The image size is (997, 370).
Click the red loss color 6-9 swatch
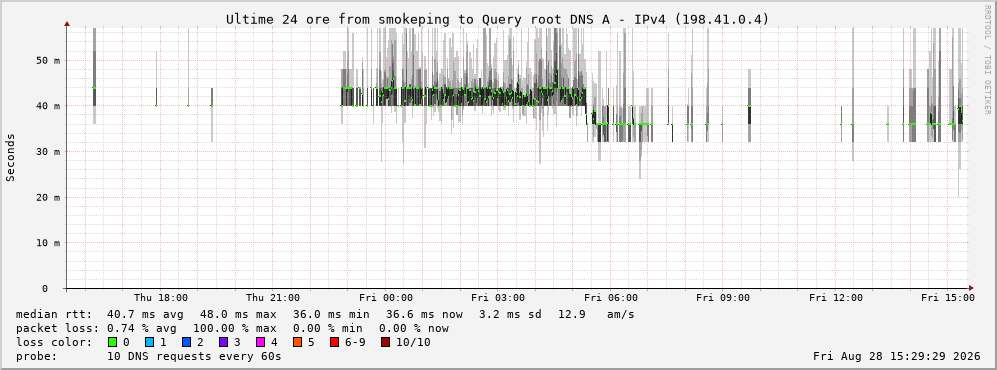334,342
